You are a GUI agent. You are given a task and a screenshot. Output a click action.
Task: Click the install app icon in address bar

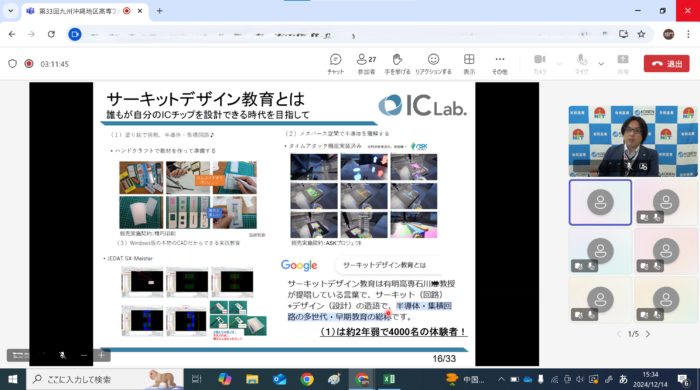(x=623, y=34)
